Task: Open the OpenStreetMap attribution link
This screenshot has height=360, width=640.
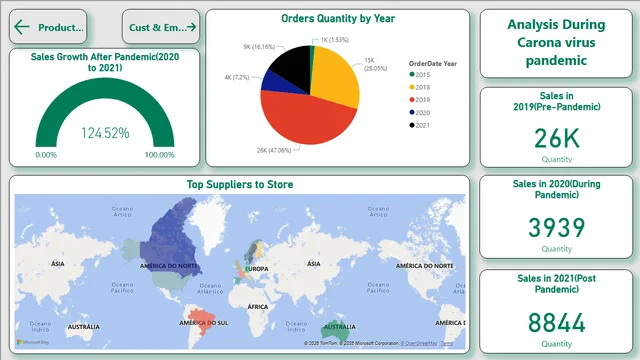Action: pyautogui.click(x=419, y=343)
